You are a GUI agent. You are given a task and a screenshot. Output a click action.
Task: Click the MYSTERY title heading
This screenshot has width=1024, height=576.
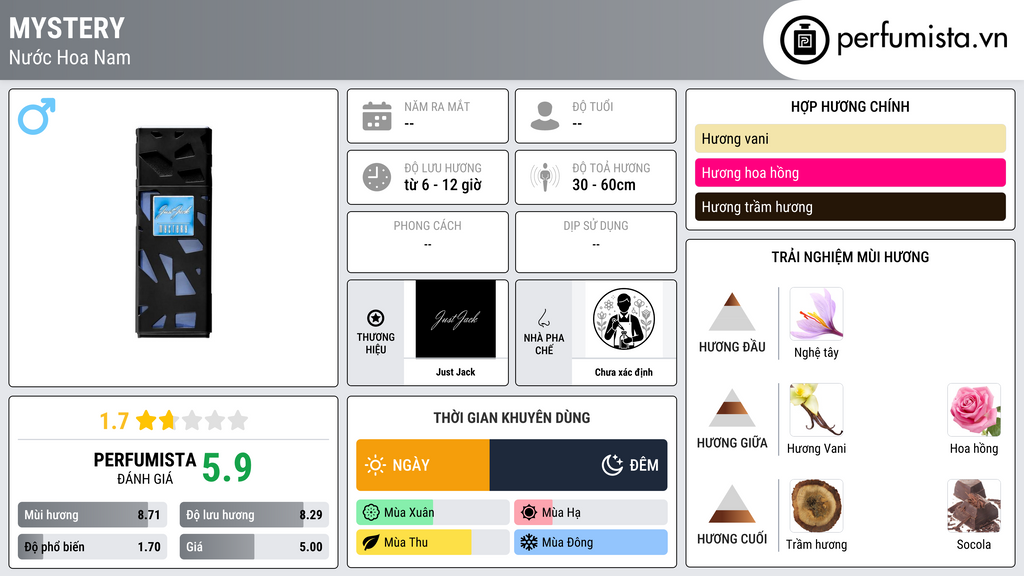coord(67,28)
